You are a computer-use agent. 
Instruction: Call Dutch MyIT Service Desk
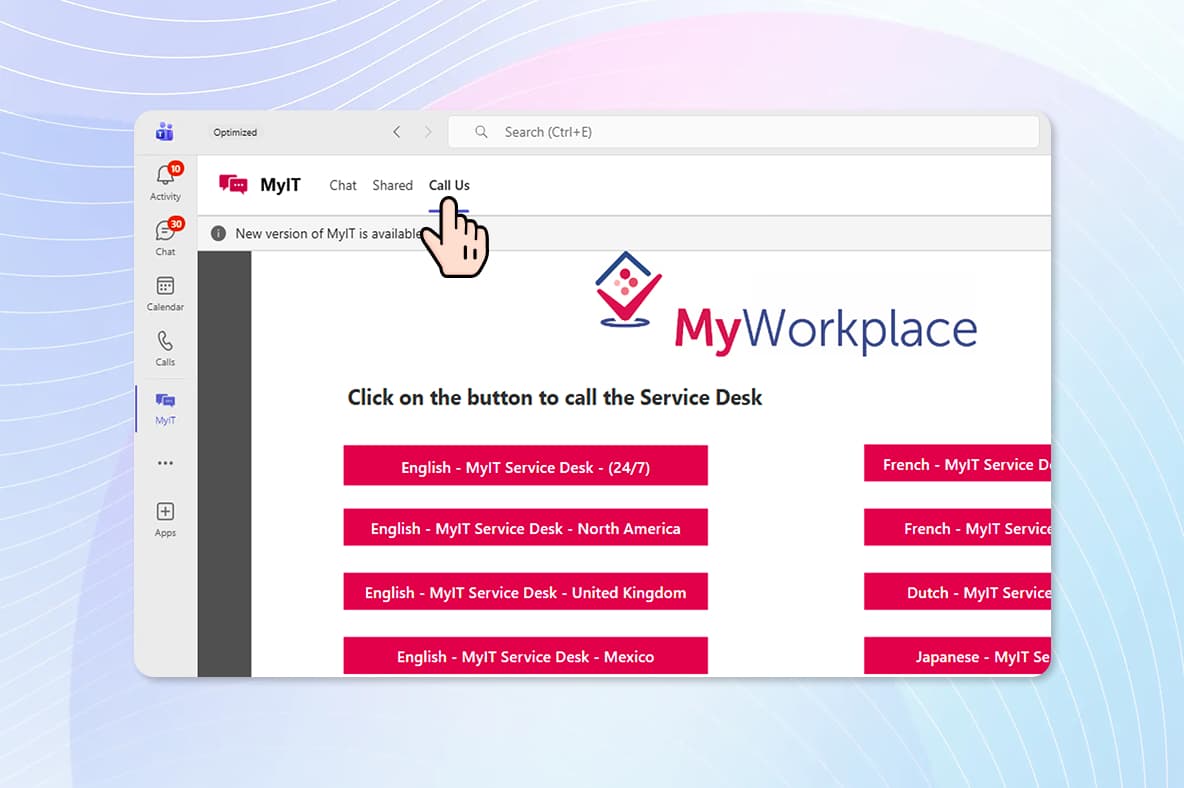coord(957,592)
